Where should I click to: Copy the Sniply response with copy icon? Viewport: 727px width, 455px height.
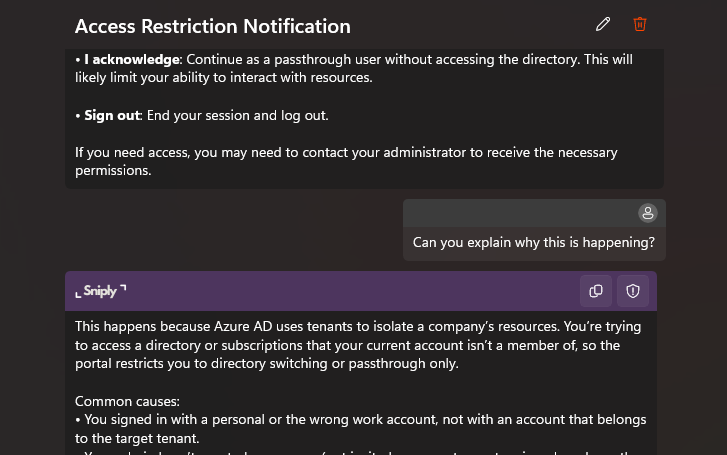click(596, 291)
